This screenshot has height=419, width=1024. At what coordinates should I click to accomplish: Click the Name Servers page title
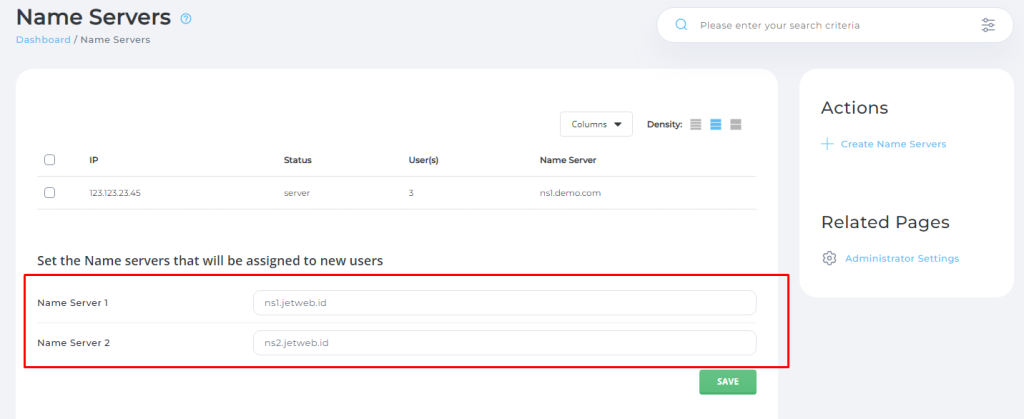point(93,18)
